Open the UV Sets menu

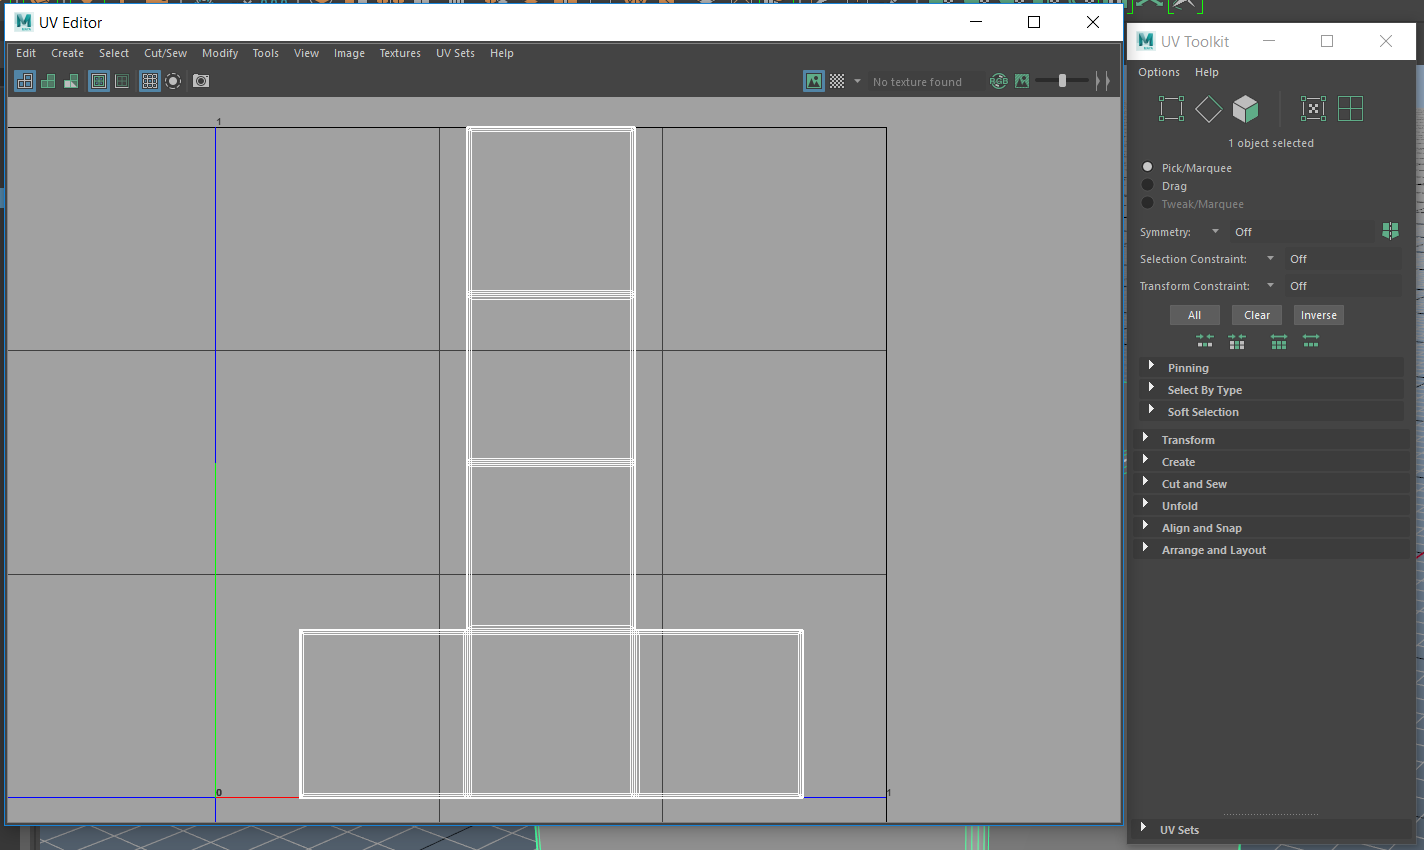coord(455,53)
